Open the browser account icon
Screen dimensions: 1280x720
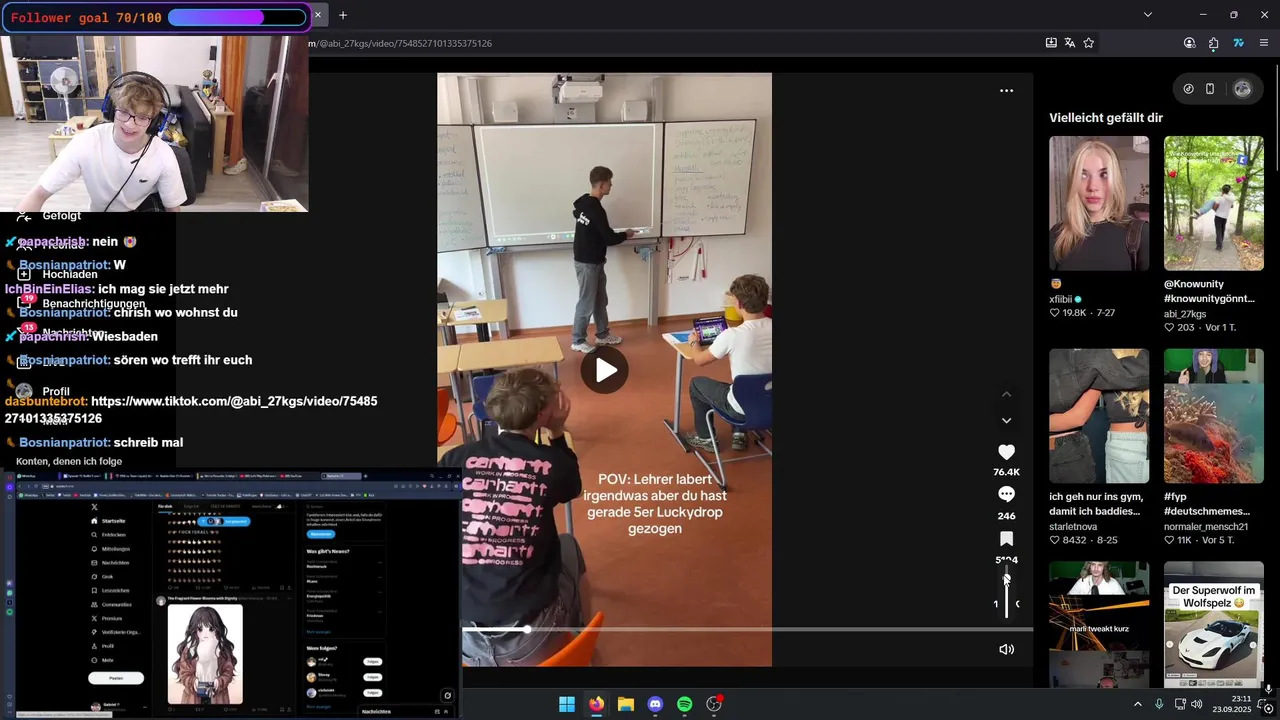point(1189,43)
